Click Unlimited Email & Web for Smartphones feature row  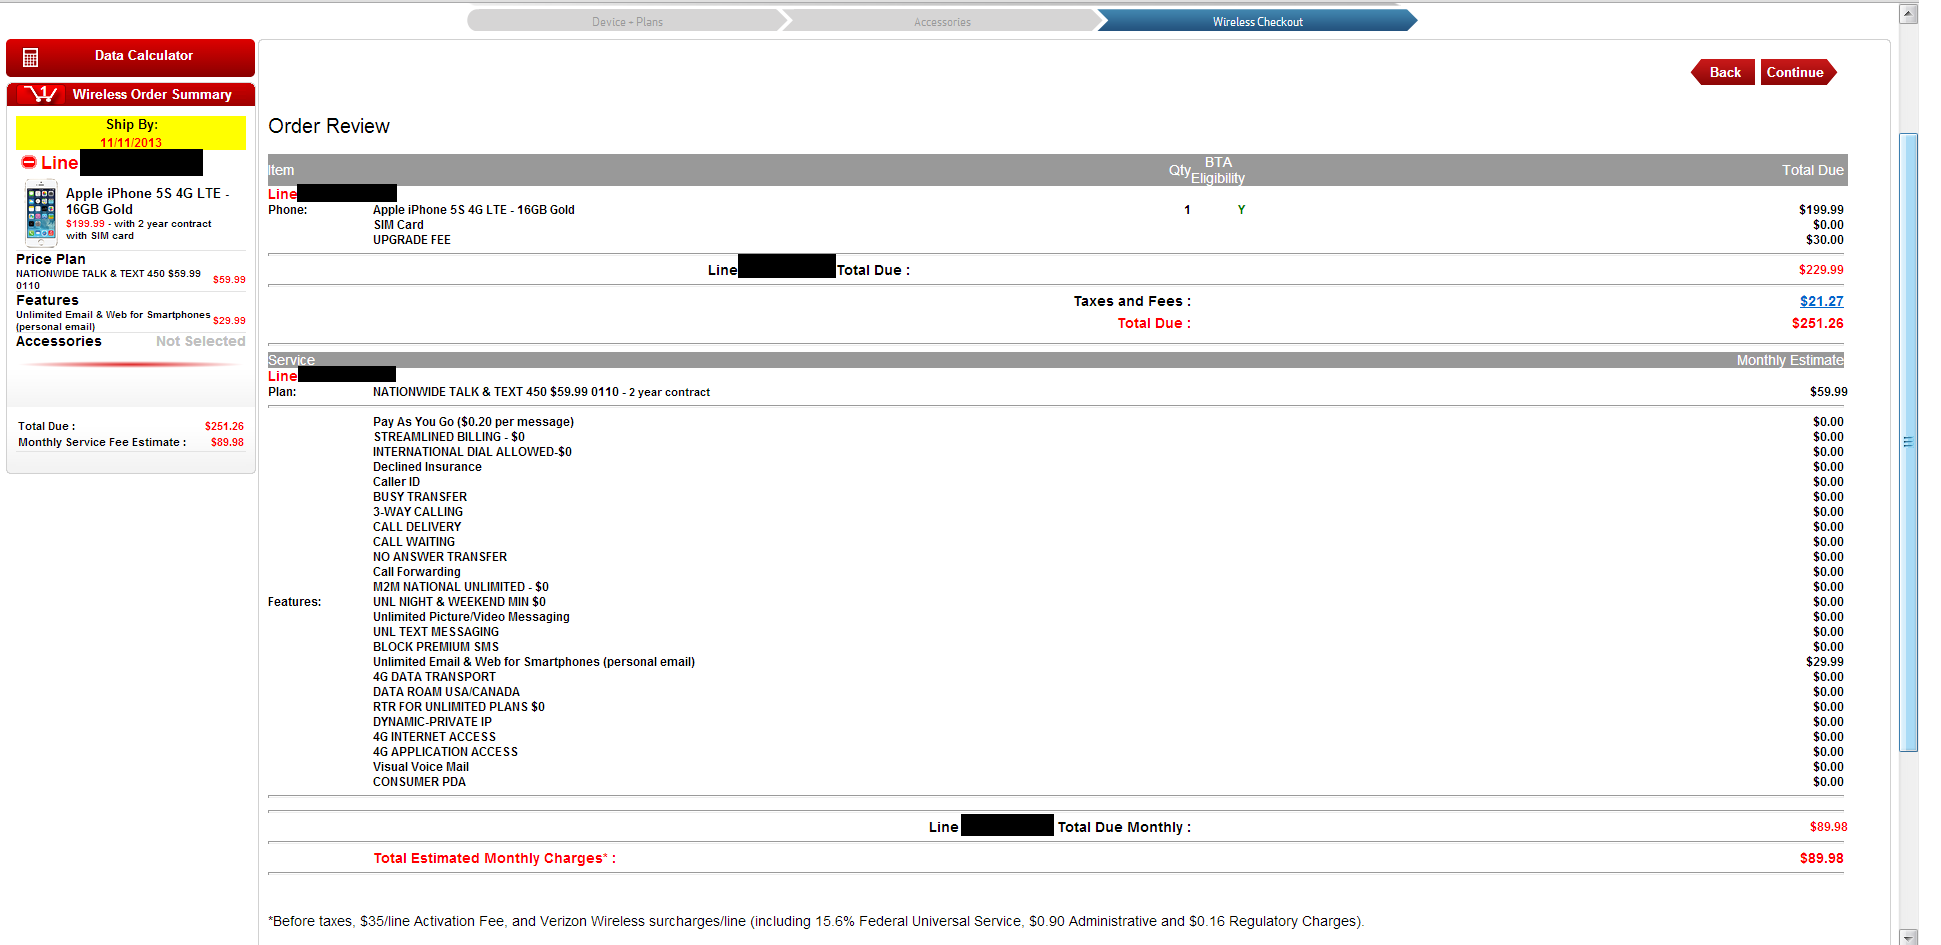(x=534, y=662)
